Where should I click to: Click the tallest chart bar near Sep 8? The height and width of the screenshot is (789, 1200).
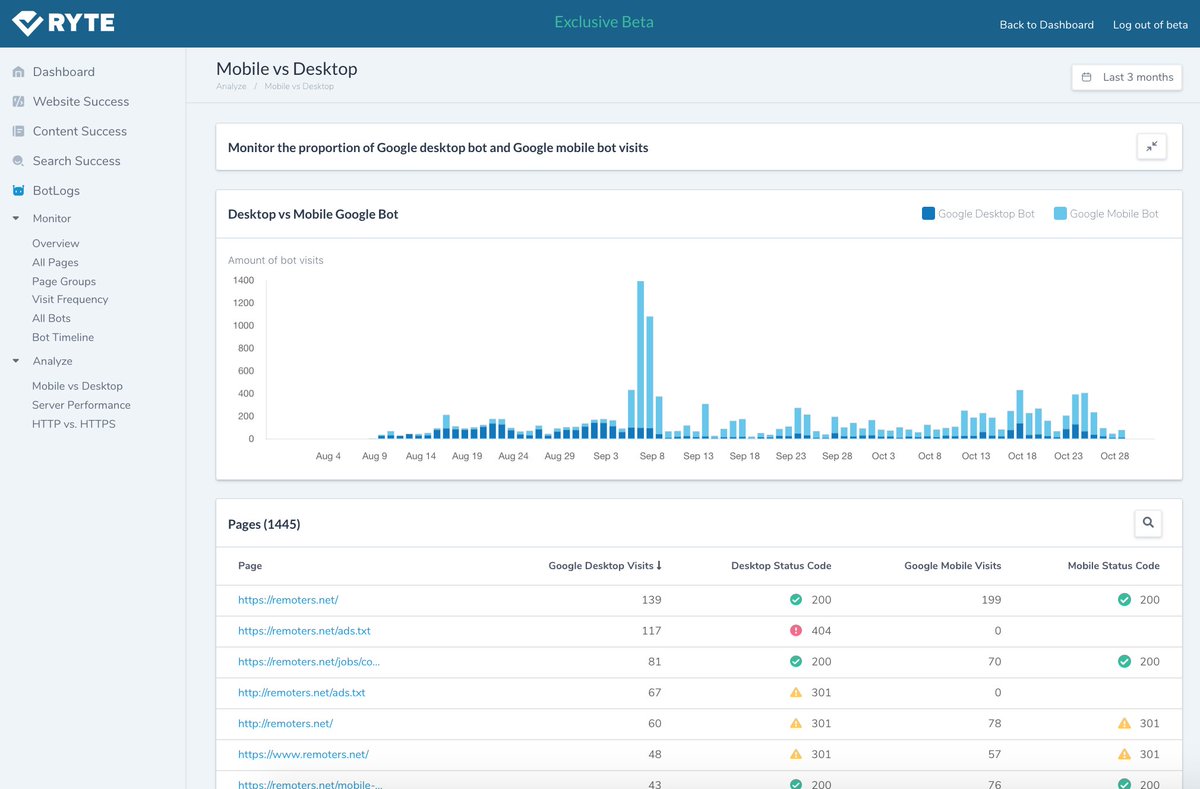click(640, 360)
